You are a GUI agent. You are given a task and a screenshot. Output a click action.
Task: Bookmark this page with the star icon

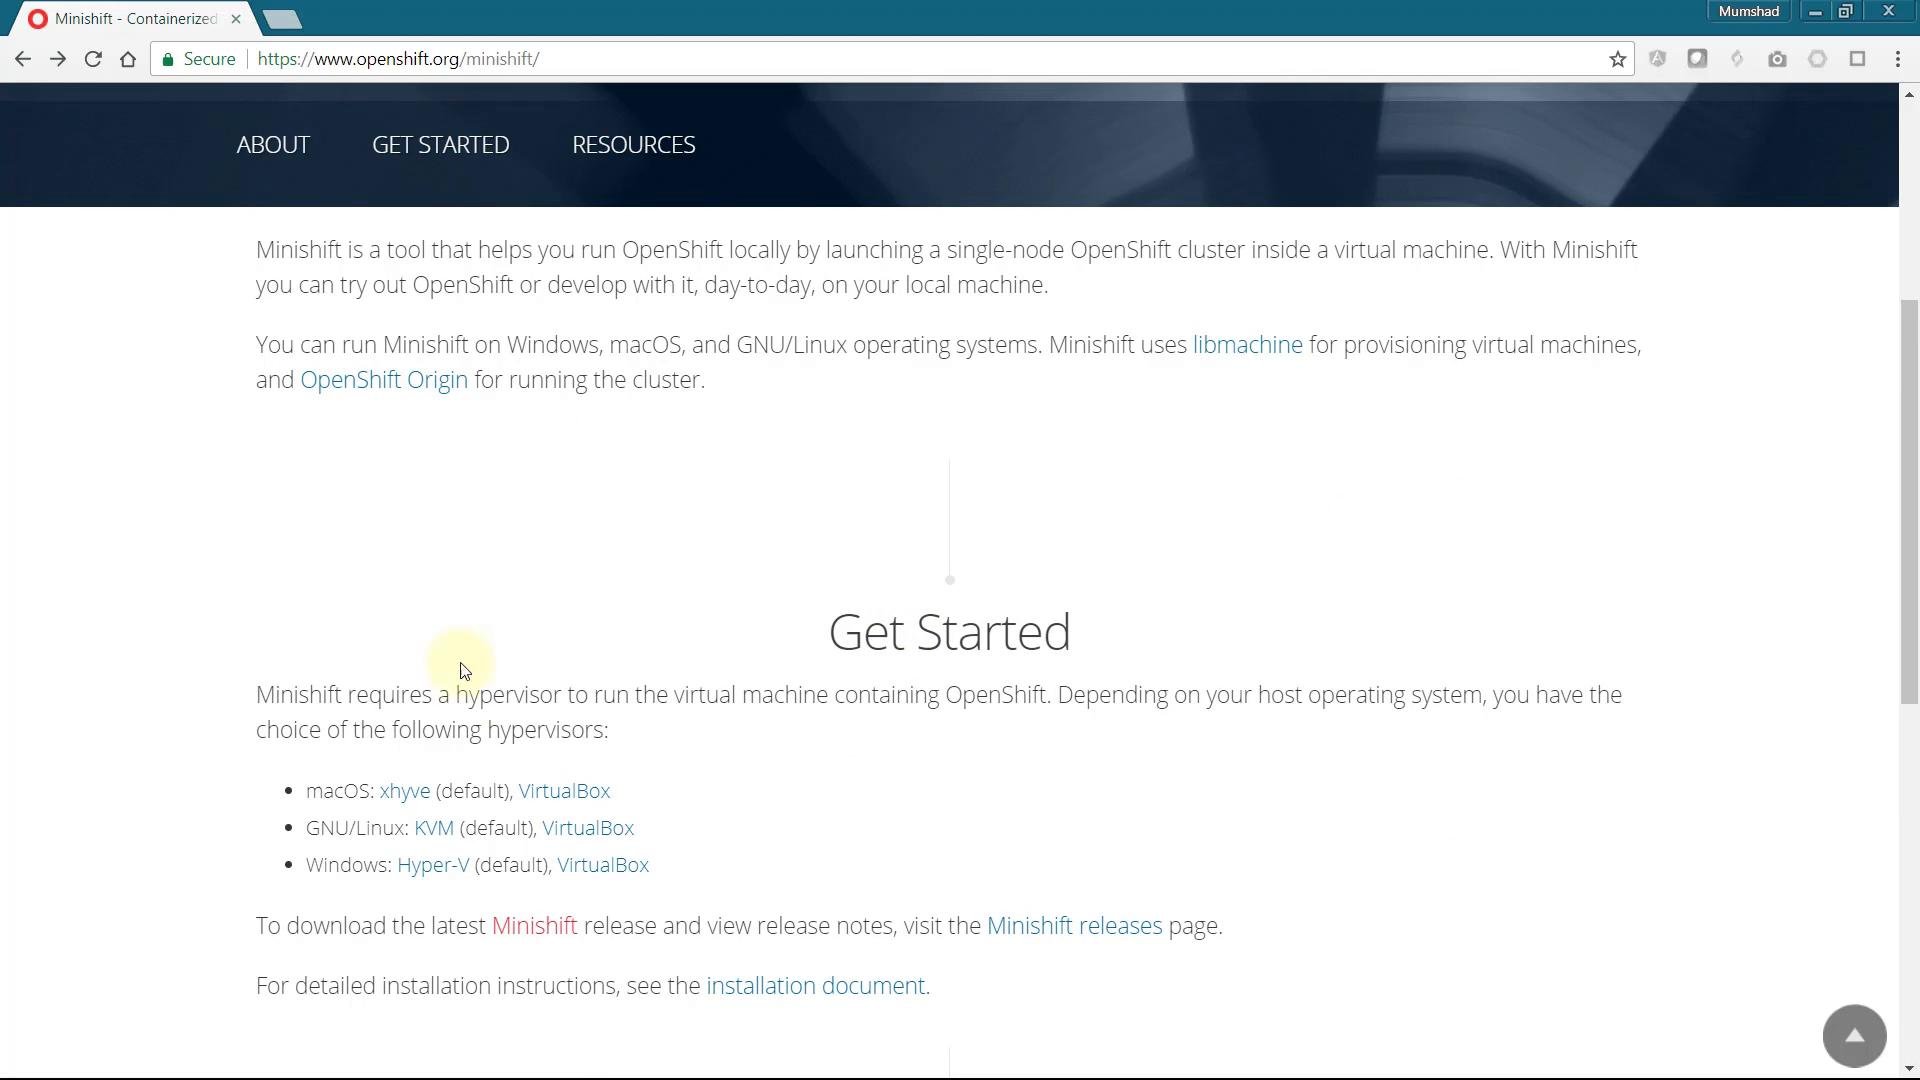(1617, 59)
